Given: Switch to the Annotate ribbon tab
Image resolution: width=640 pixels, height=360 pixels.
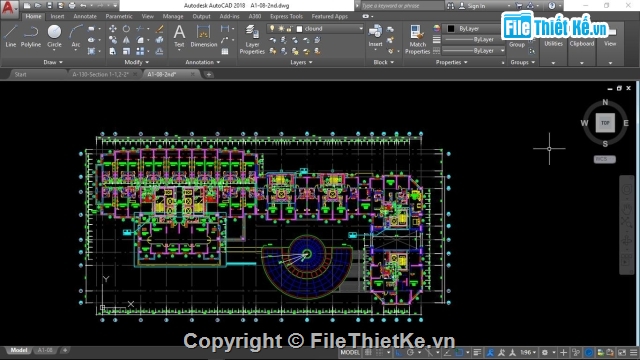Looking at the screenshot, I should (85, 16).
